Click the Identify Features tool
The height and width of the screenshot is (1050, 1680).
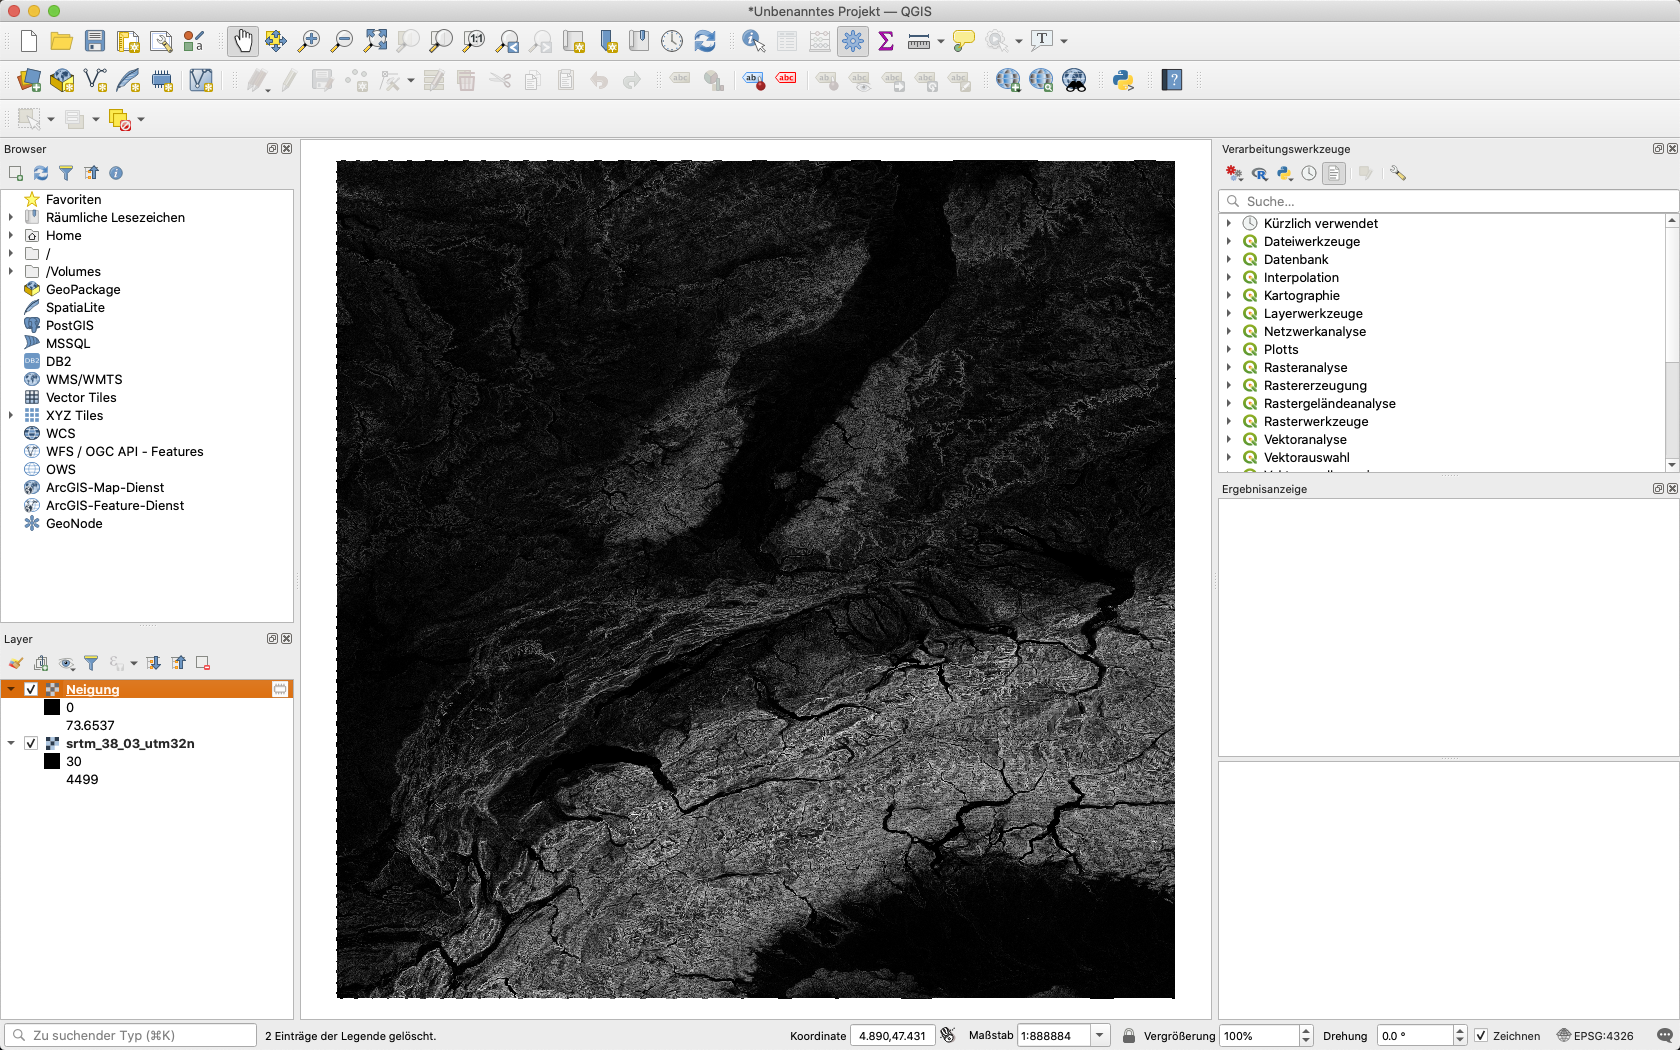coord(753,41)
